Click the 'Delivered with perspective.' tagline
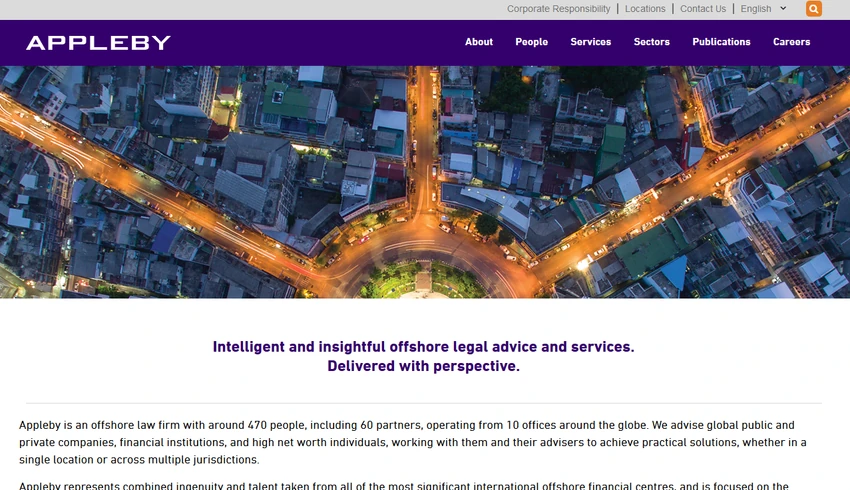Screen dimensions: 850x490 click(x=423, y=366)
